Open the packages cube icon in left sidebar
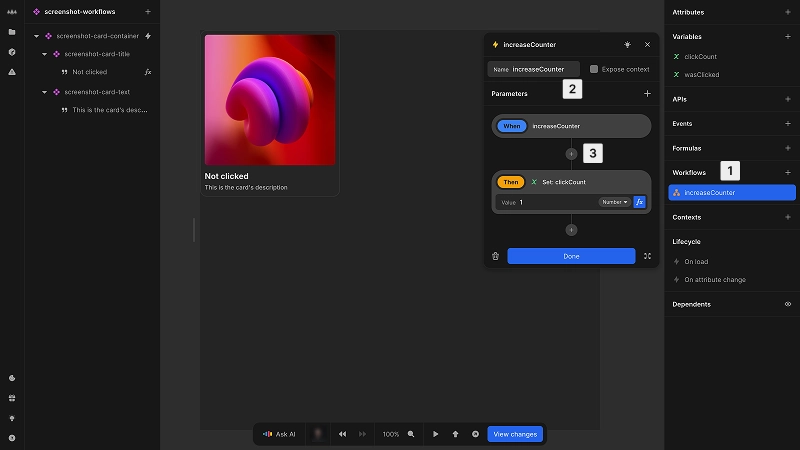 tap(12, 52)
